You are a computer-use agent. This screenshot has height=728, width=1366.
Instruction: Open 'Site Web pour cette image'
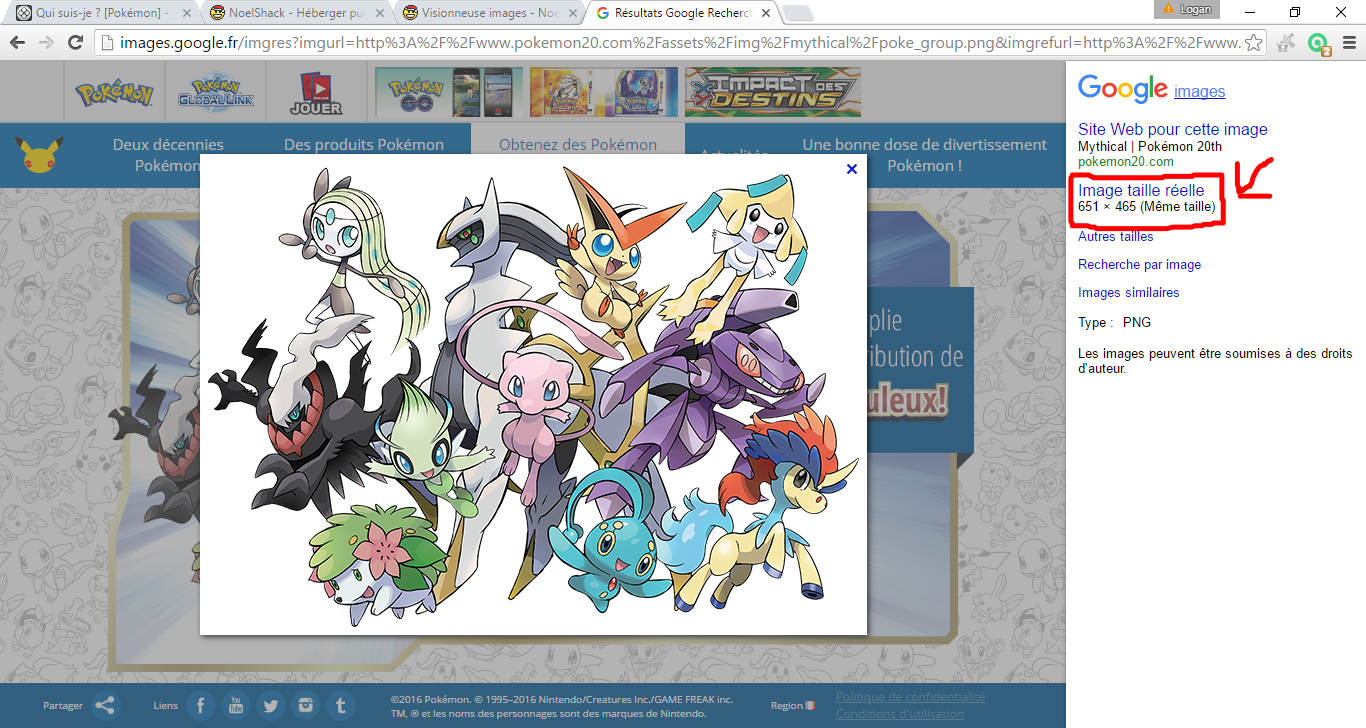click(x=1172, y=129)
